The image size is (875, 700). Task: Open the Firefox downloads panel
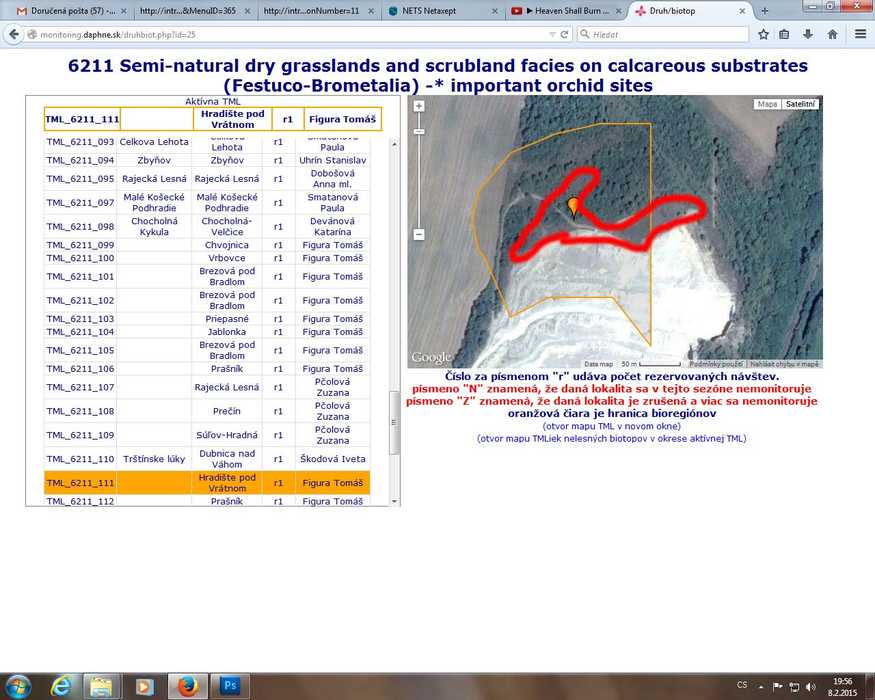809,34
